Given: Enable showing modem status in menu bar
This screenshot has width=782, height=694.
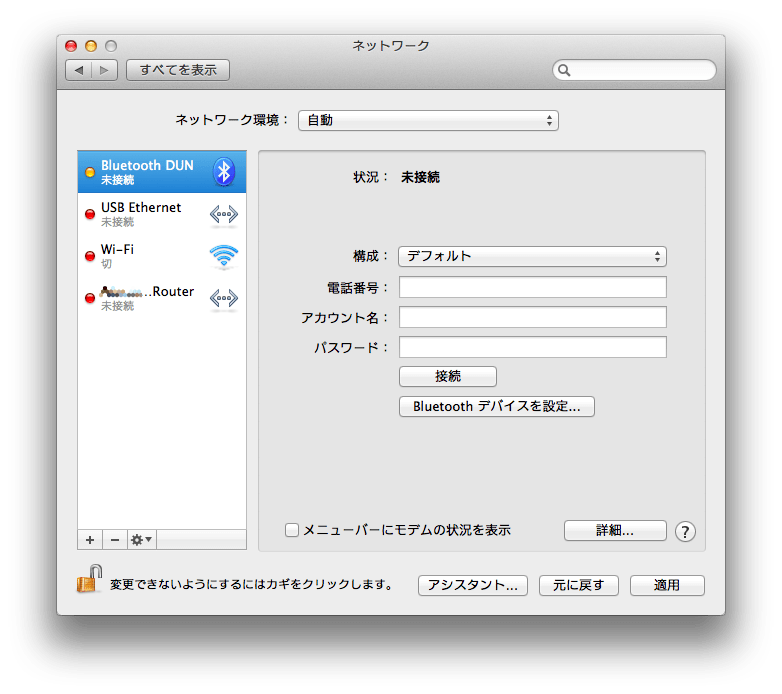Looking at the screenshot, I should [x=292, y=530].
